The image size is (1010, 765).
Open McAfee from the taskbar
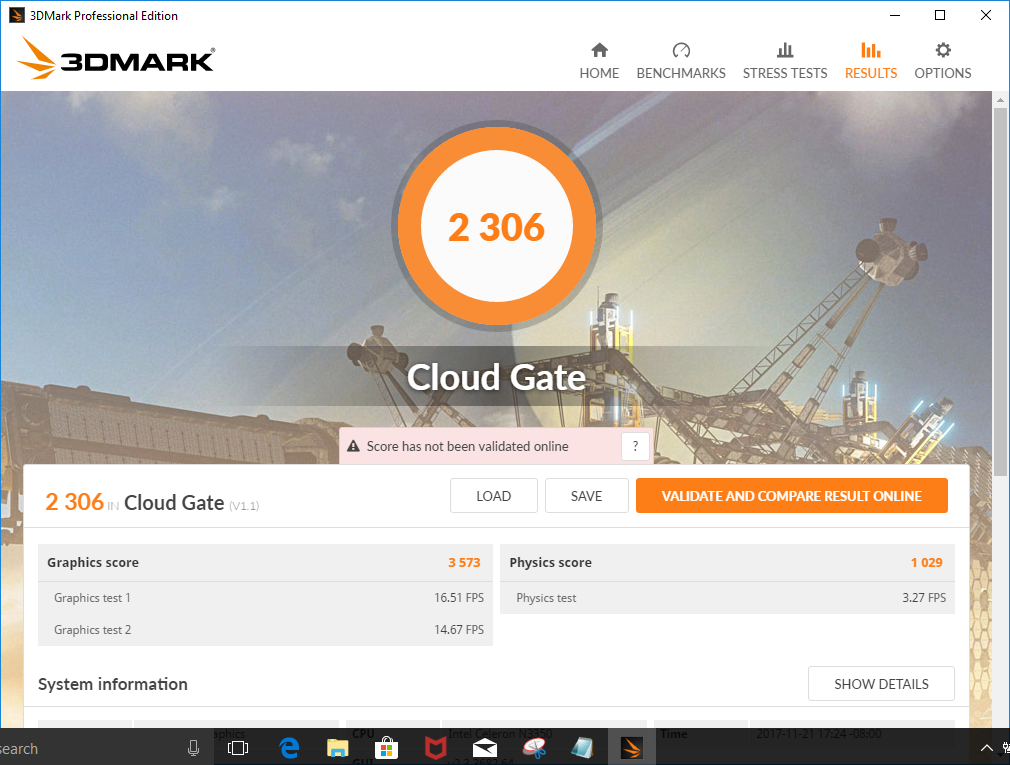(x=435, y=748)
